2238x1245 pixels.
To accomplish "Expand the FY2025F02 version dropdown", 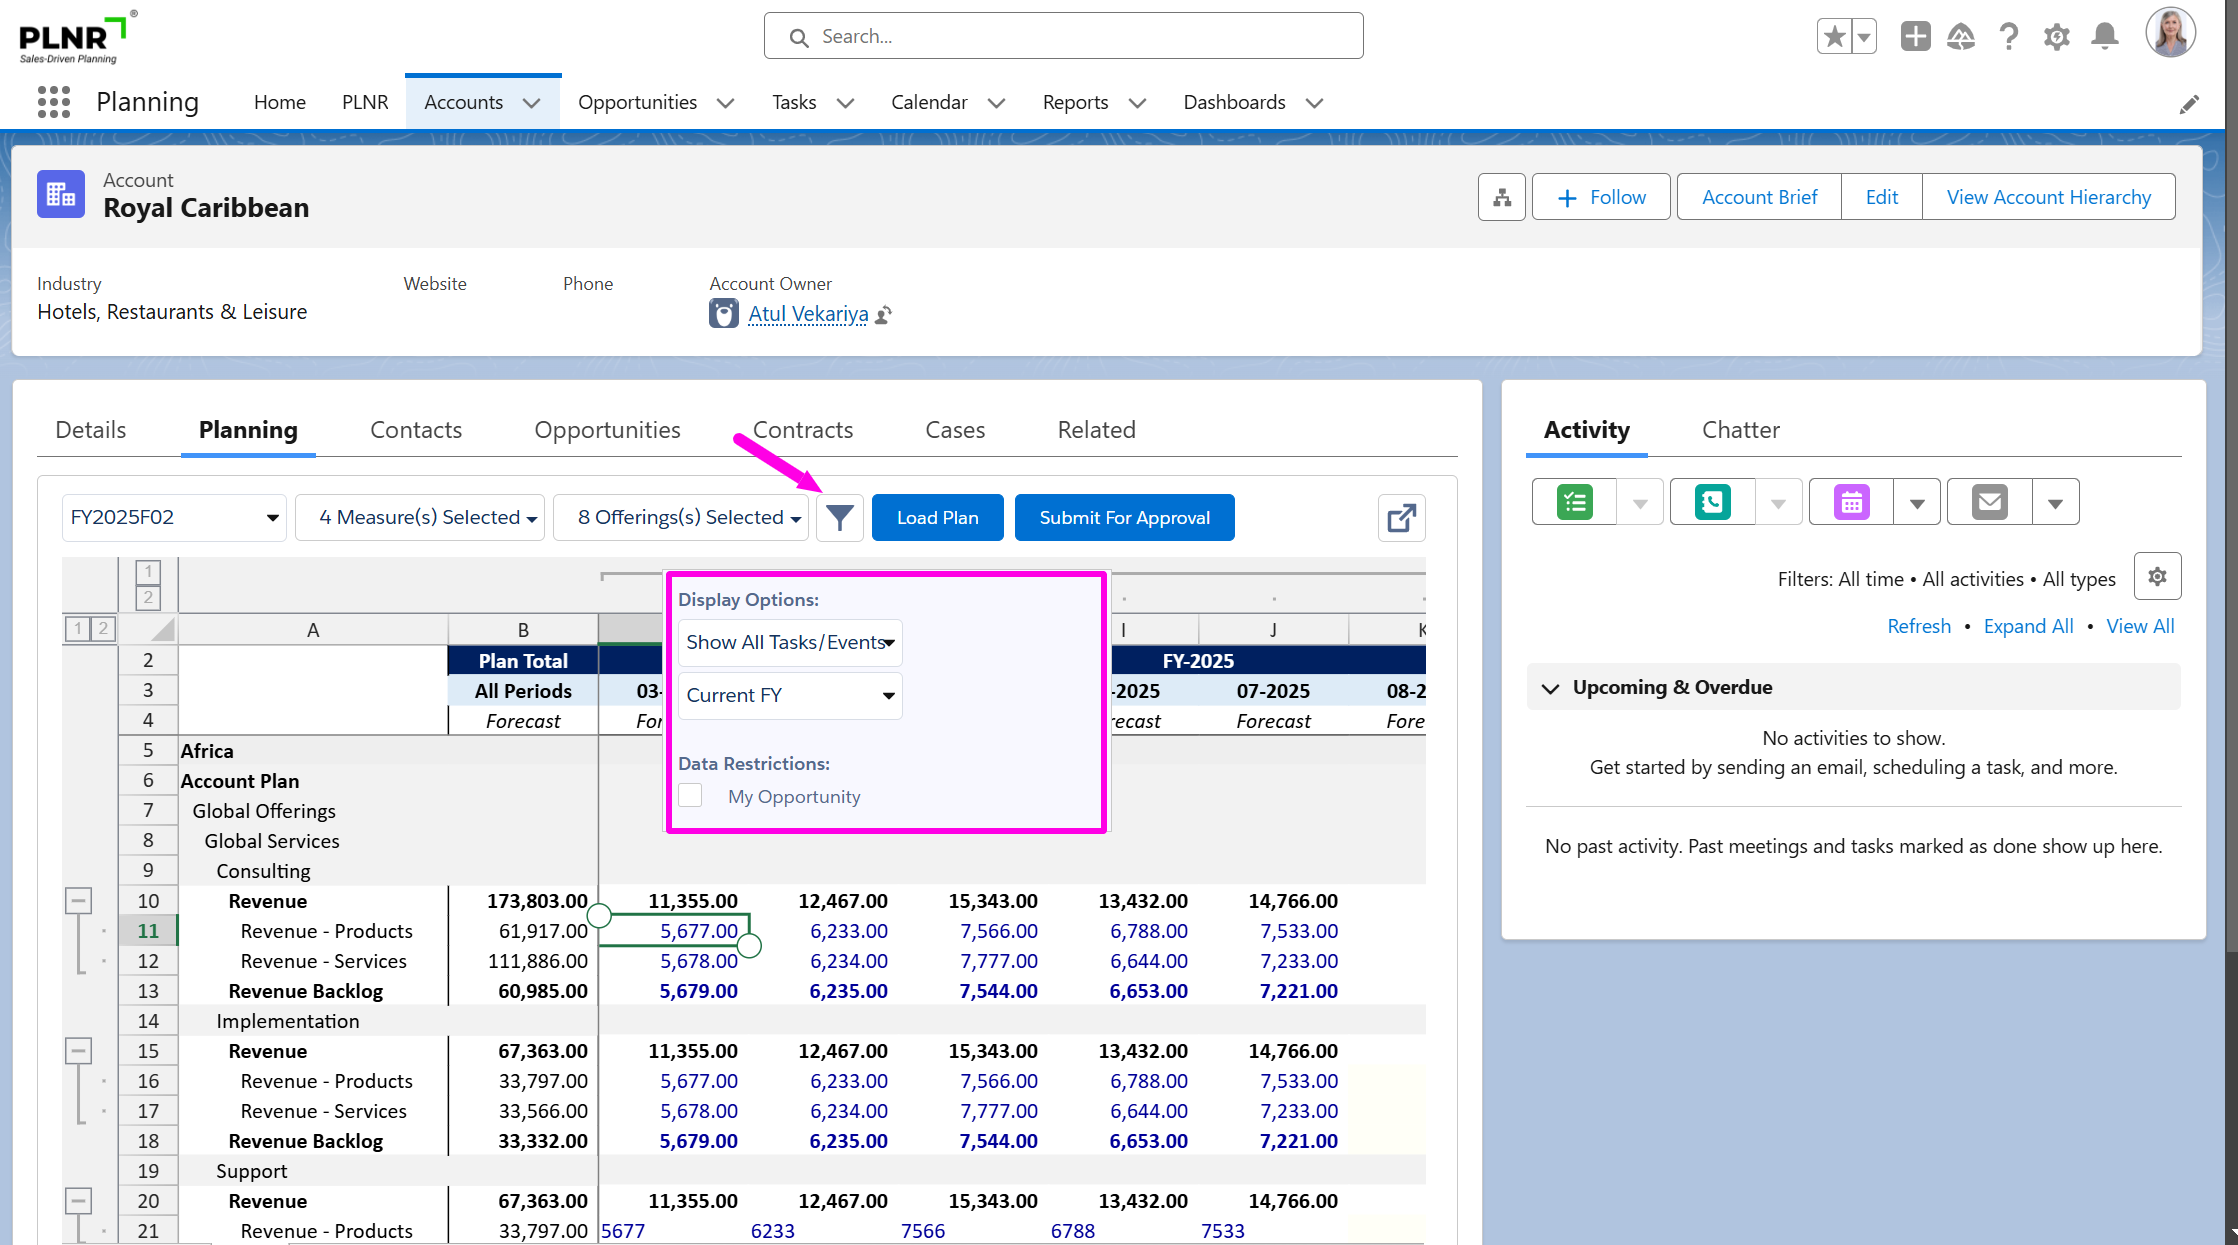I will click(174, 518).
